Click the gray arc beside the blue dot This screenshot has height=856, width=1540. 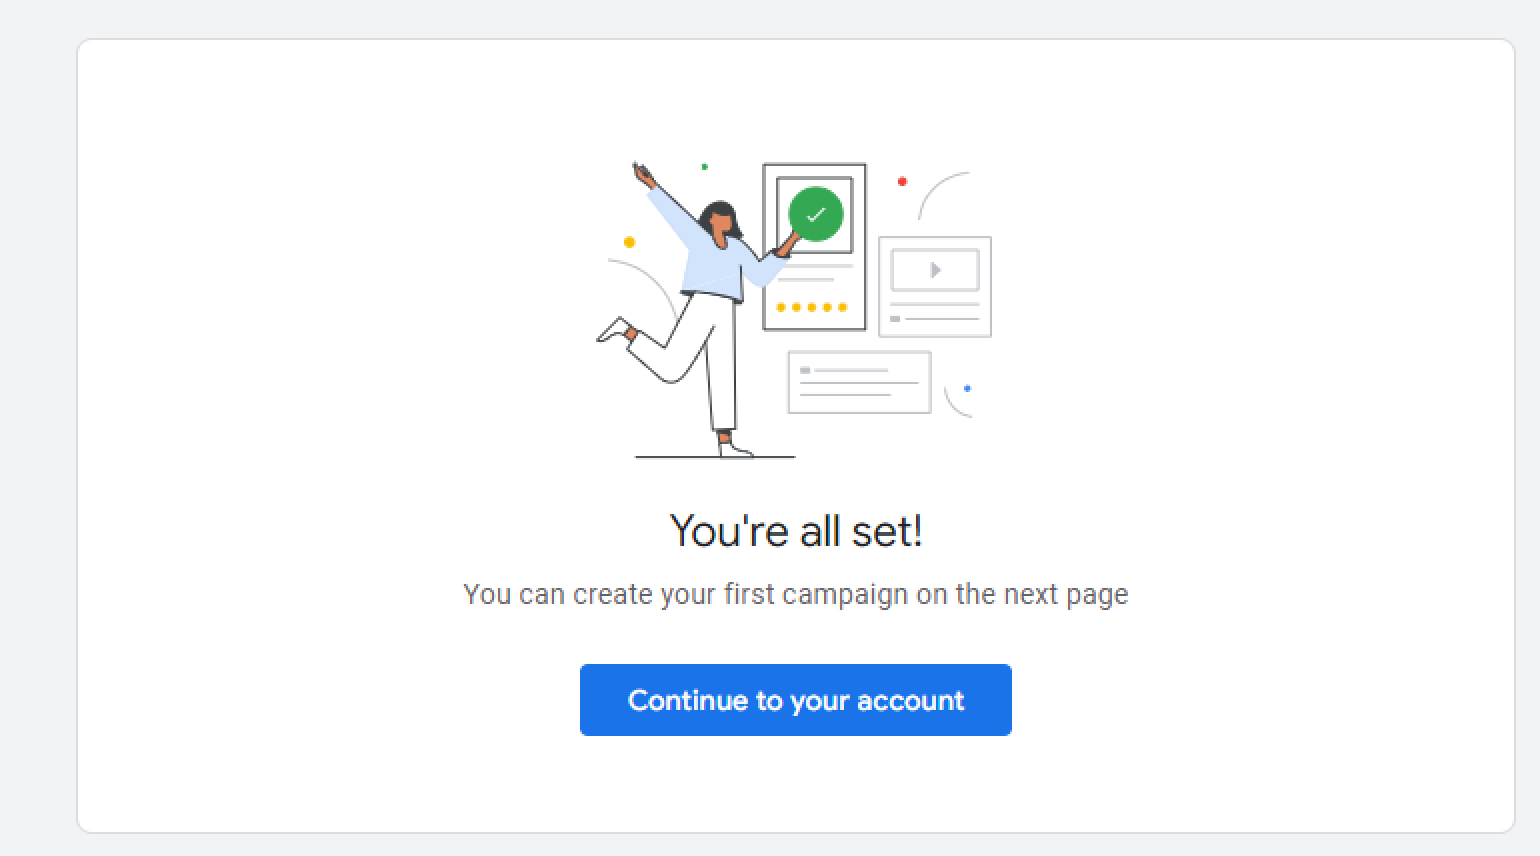pyautogui.click(x=954, y=406)
